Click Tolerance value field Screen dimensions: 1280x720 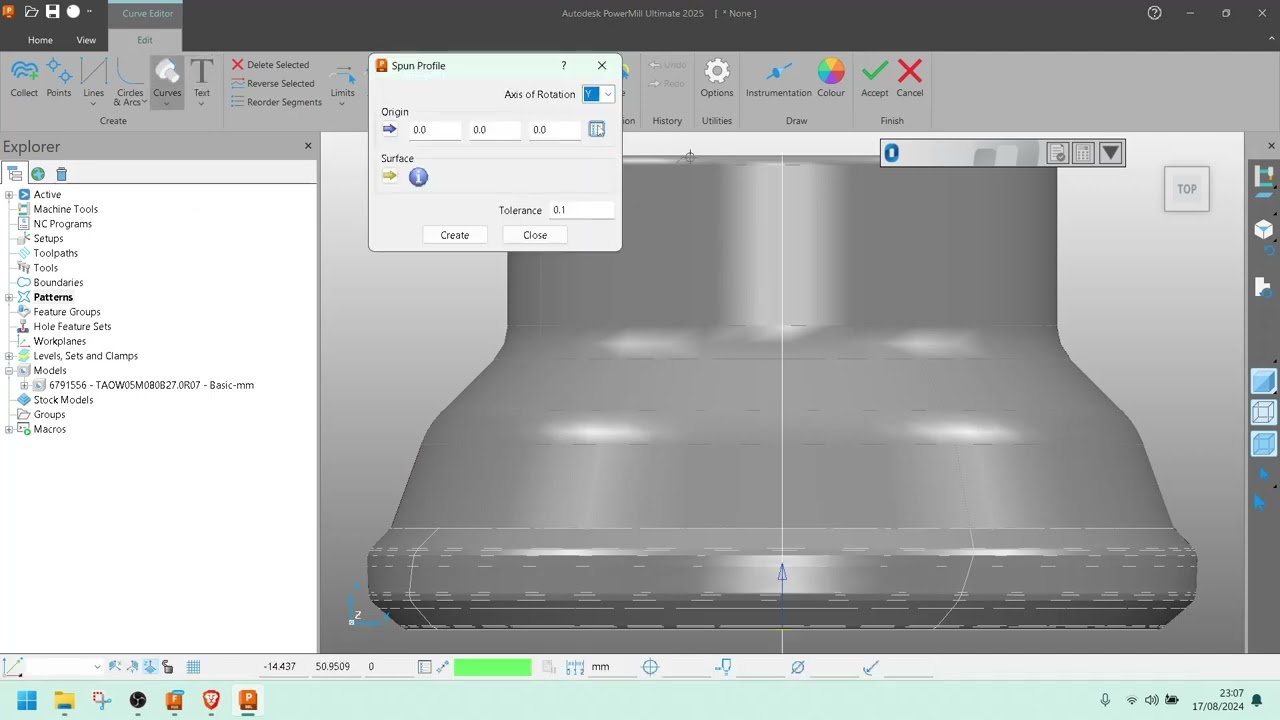click(x=581, y=210)
